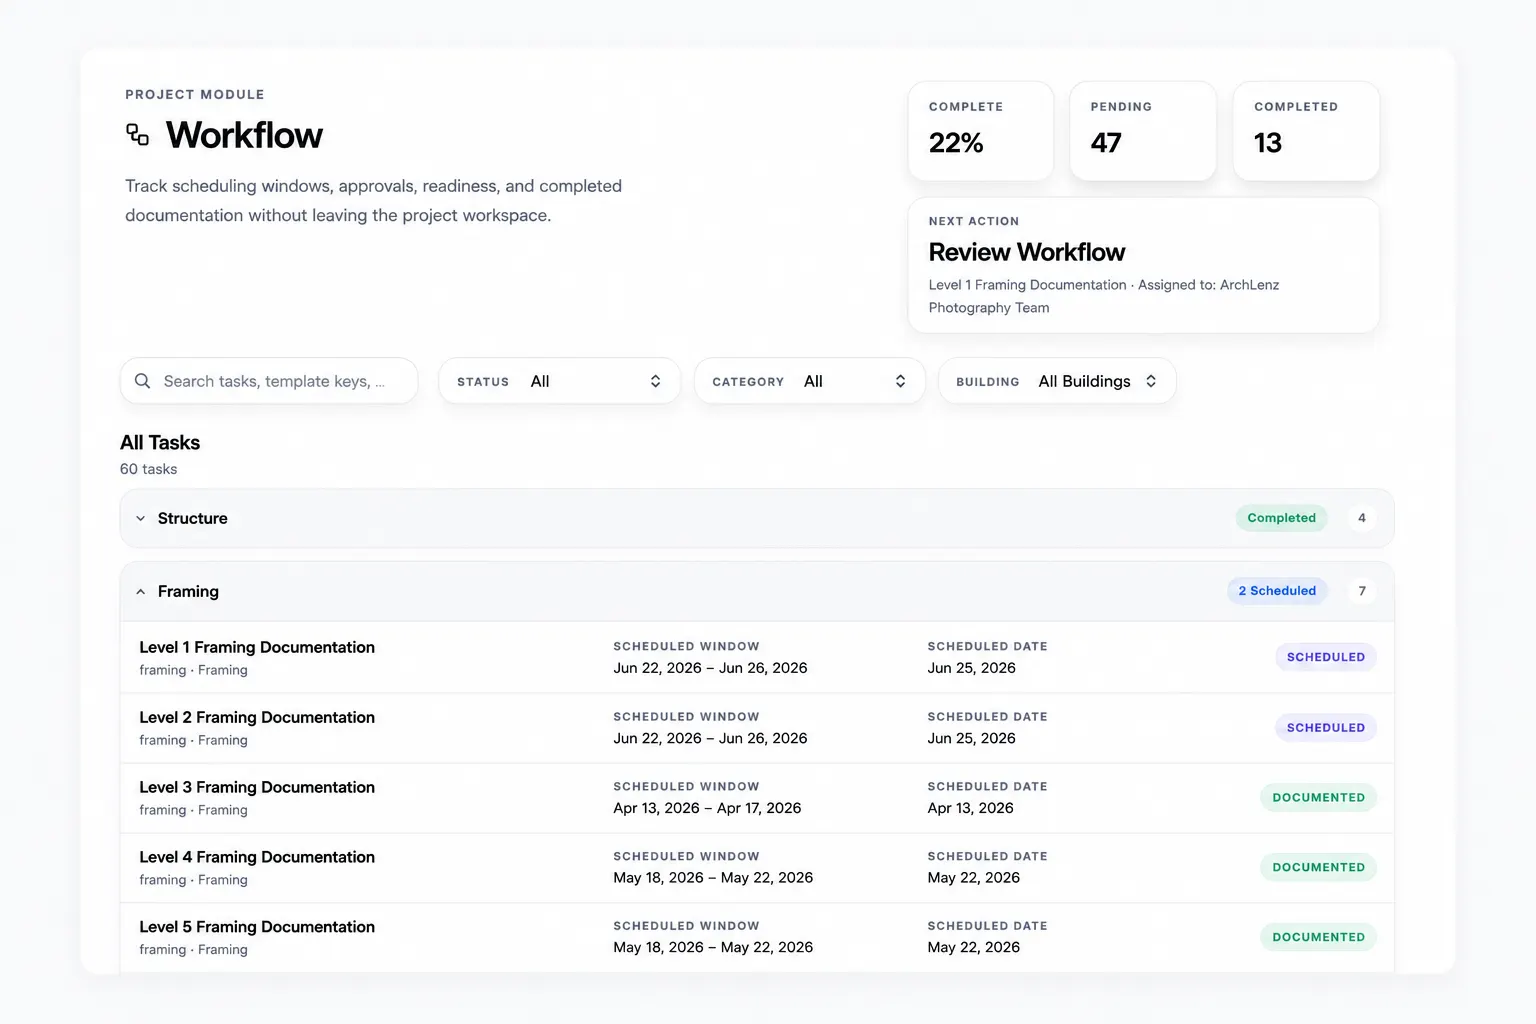Focus the Search tasks input field
The image size is (1536, 1024).
click(x=269, y=381)
